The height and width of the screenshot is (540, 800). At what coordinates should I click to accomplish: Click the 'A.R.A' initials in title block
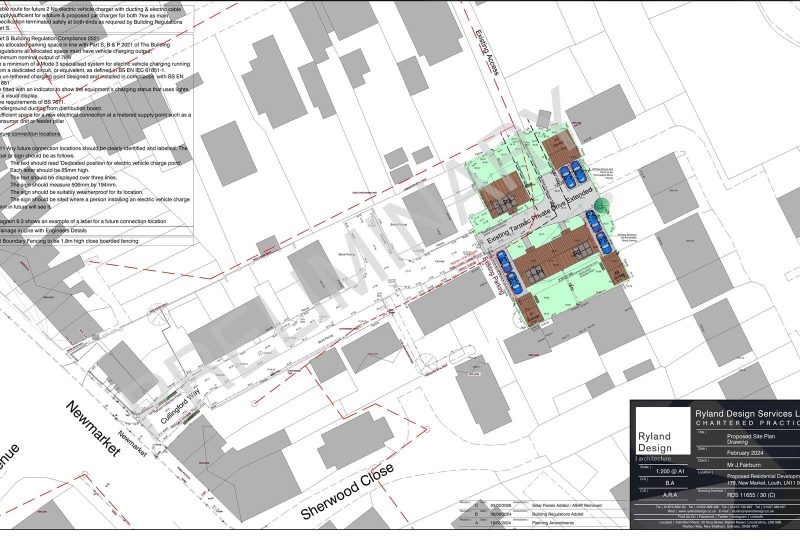click(x=670, y=495)
